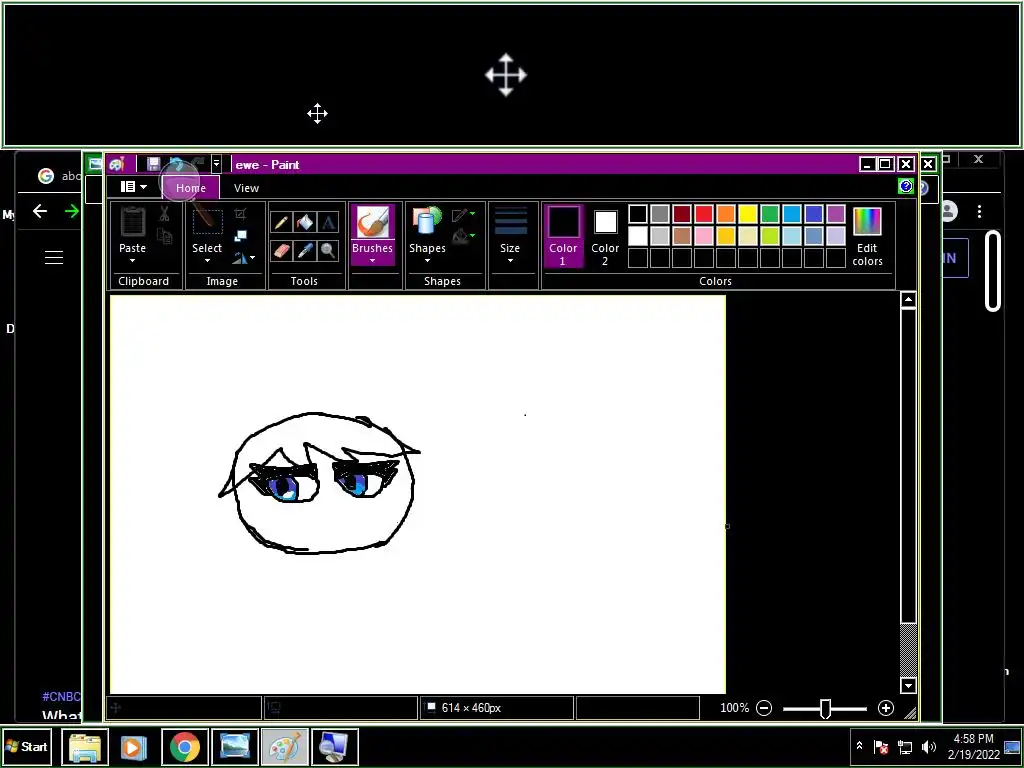Activate the Color 2 button
Screen dimensions: 1024x768
pos(605,236)
